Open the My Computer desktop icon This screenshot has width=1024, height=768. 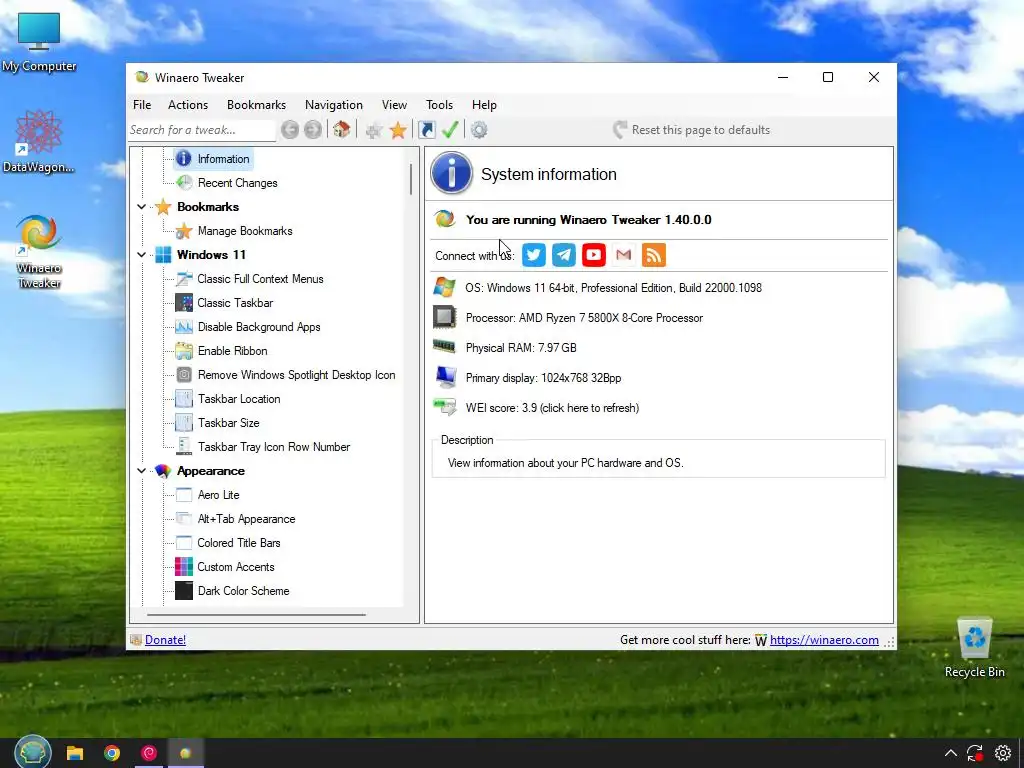coord(39,42)
